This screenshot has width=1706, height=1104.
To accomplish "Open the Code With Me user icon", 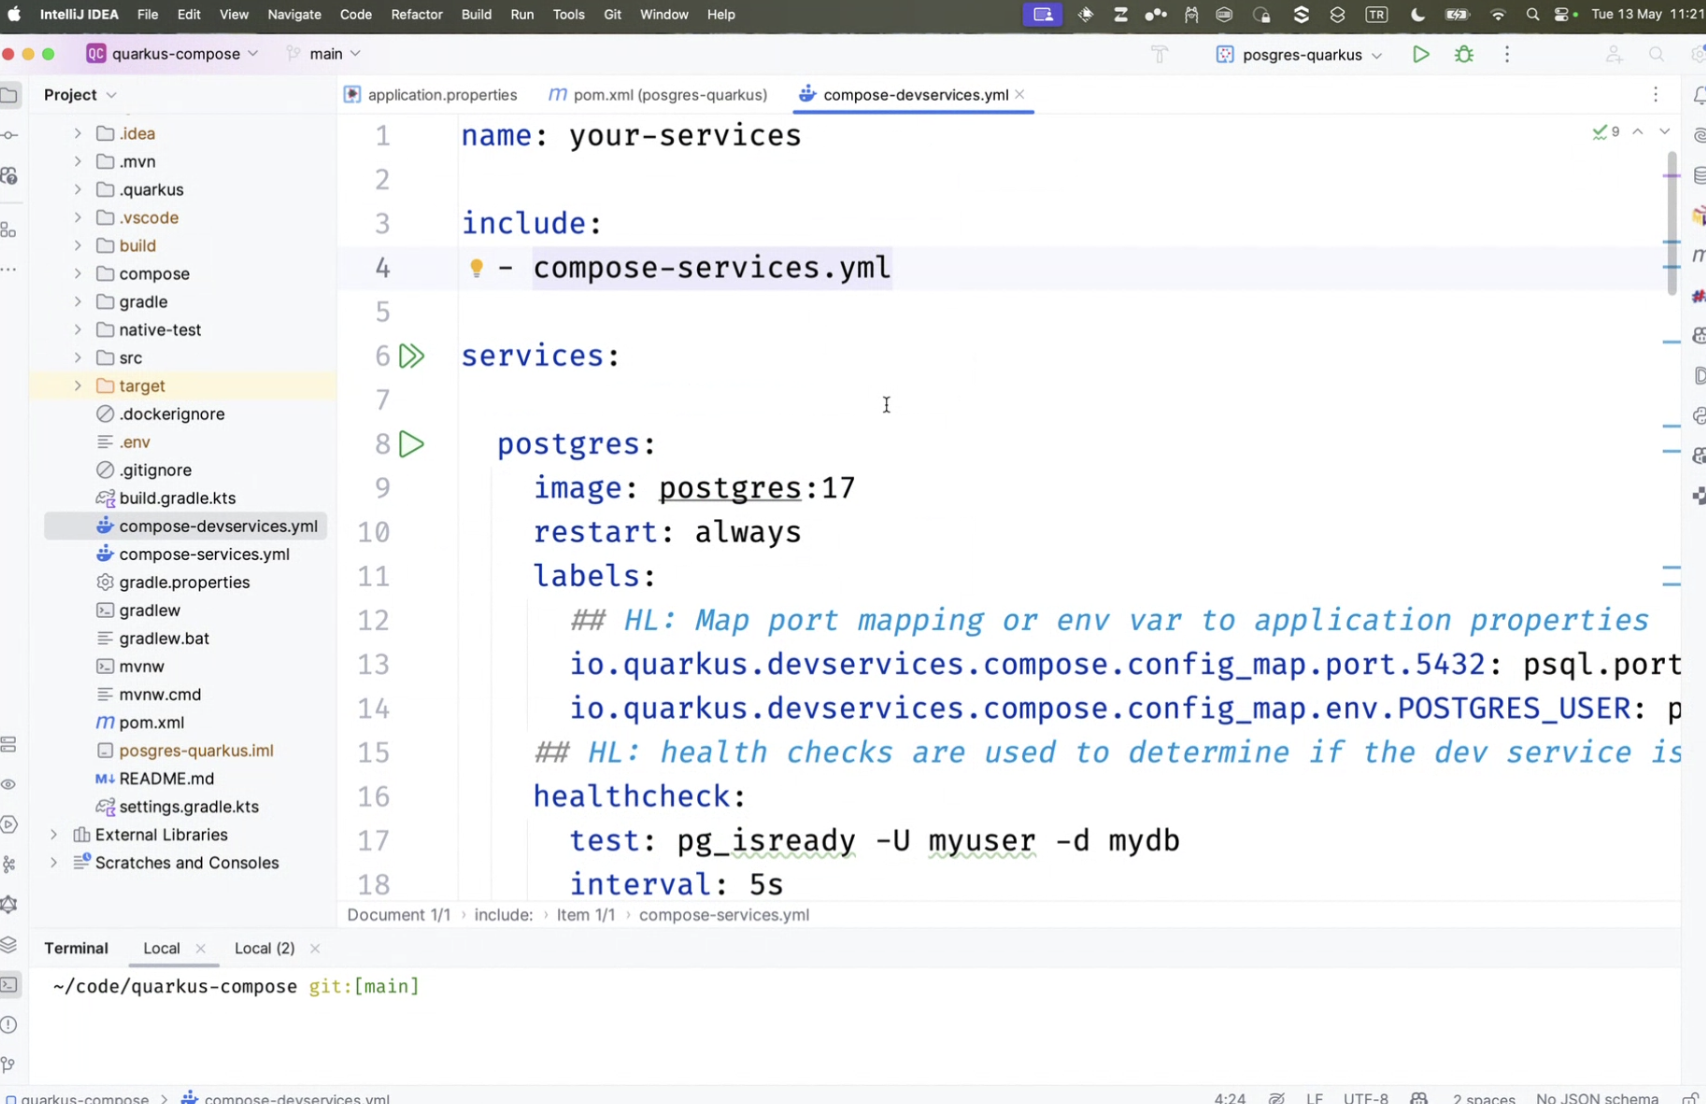I will tap(1614, 55).
